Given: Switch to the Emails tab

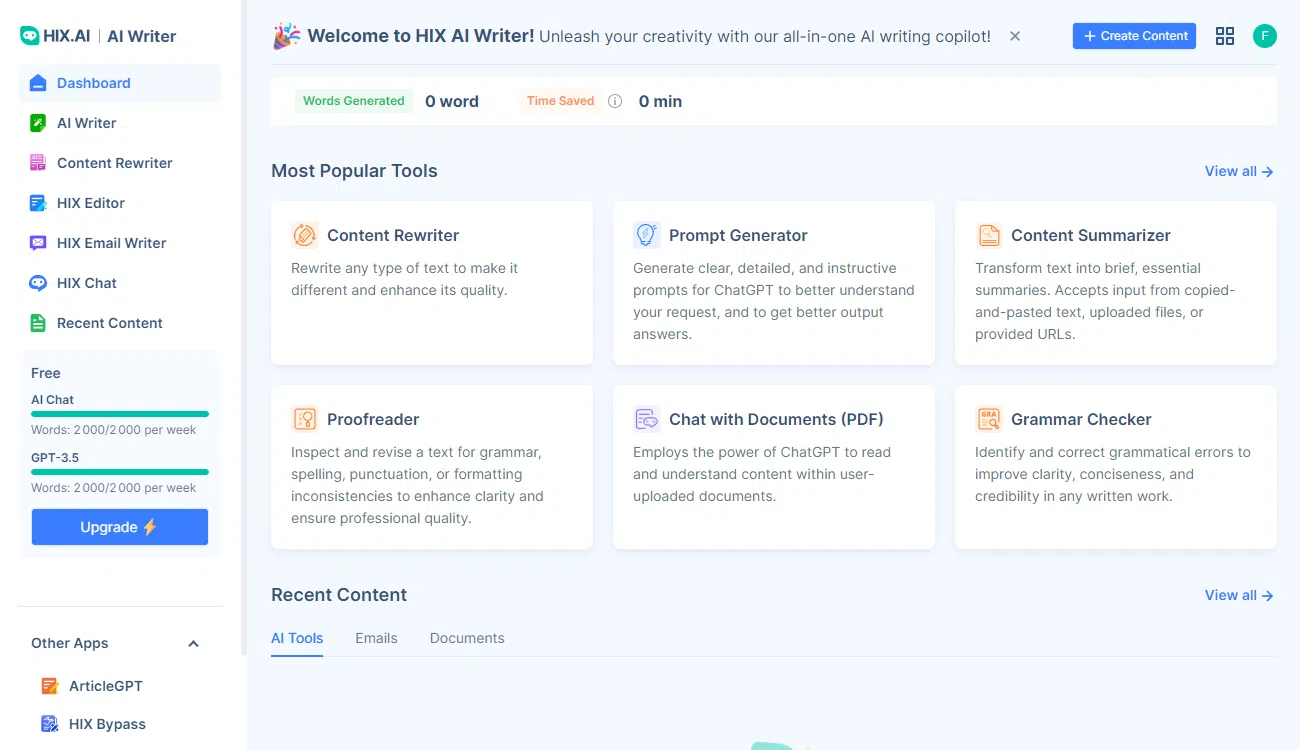Looking at the screenshot, I should coord(376,638).
